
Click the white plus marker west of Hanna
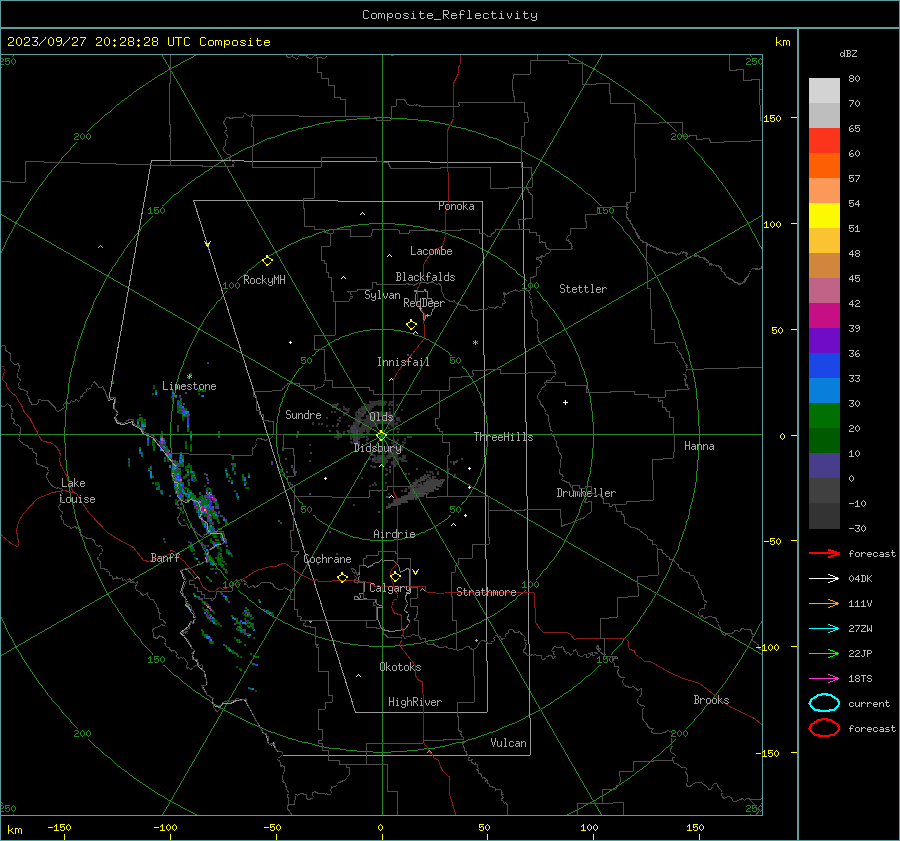565,402
